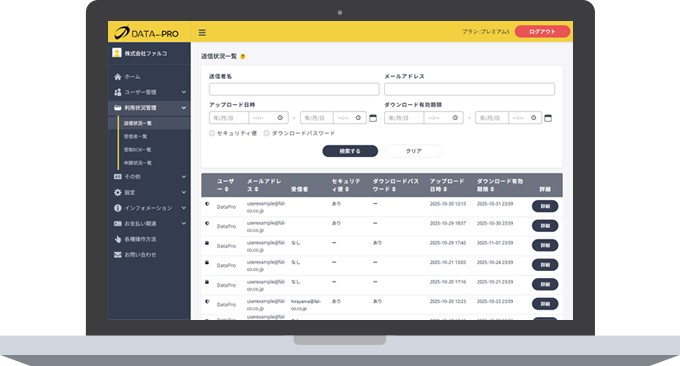Click the box icon on the 2025-10-29 17:43 row
The width and height of the screenshot is (680, 366).
[x=207, y=243]
